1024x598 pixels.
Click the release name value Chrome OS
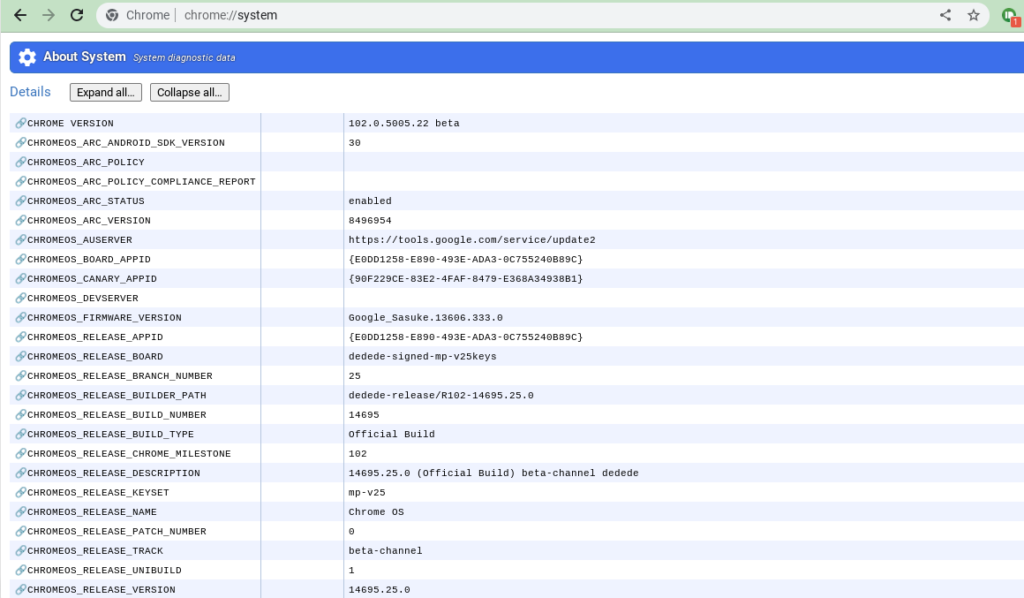(x=376, y=512)
